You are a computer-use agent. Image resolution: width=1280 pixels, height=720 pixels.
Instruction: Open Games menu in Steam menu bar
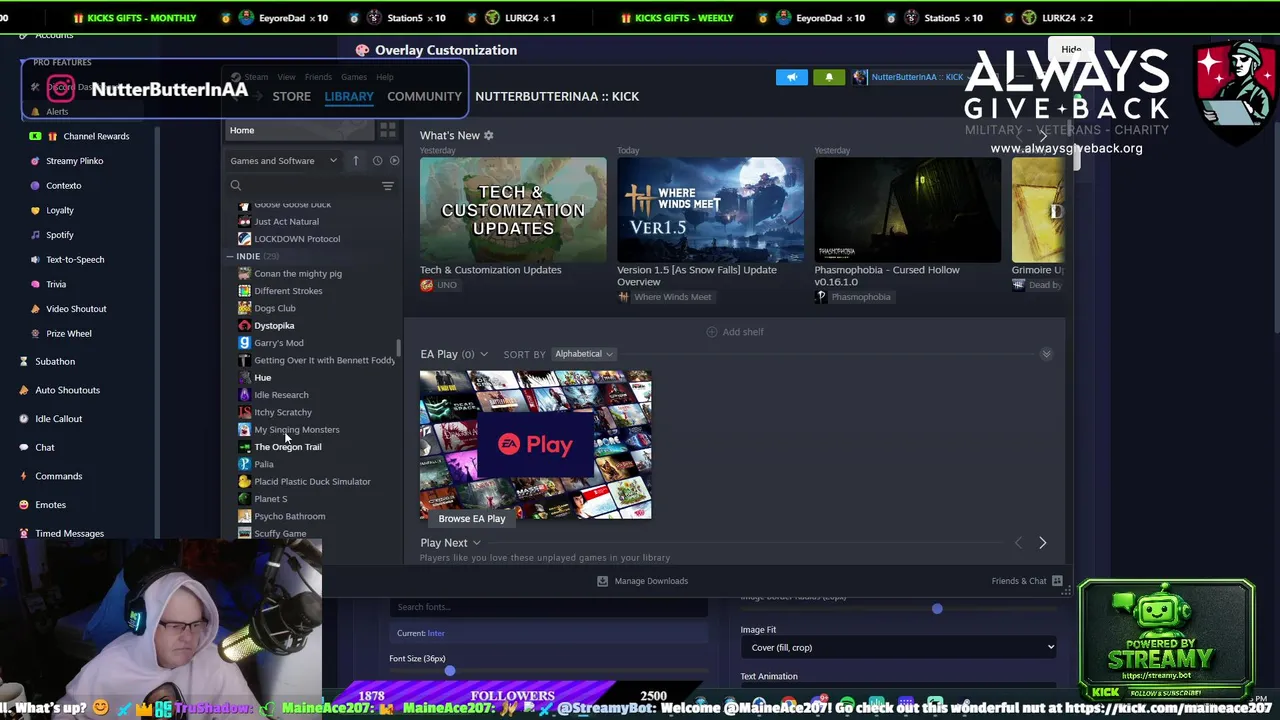coord(353,77)
